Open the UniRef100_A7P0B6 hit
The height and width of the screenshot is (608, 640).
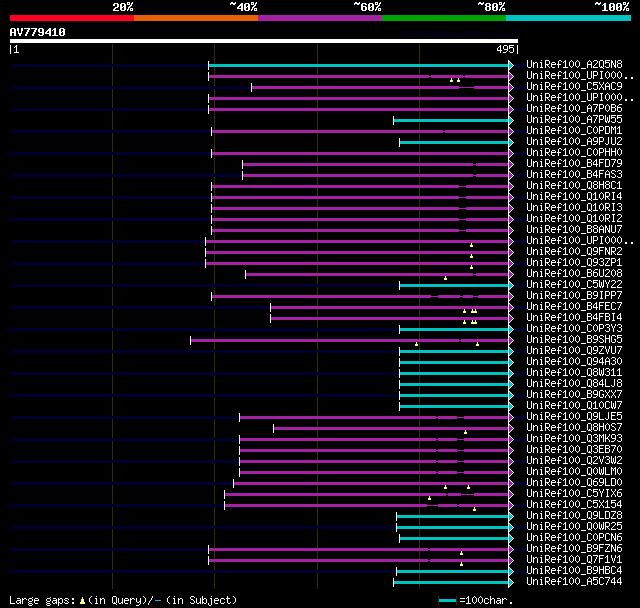574,109
